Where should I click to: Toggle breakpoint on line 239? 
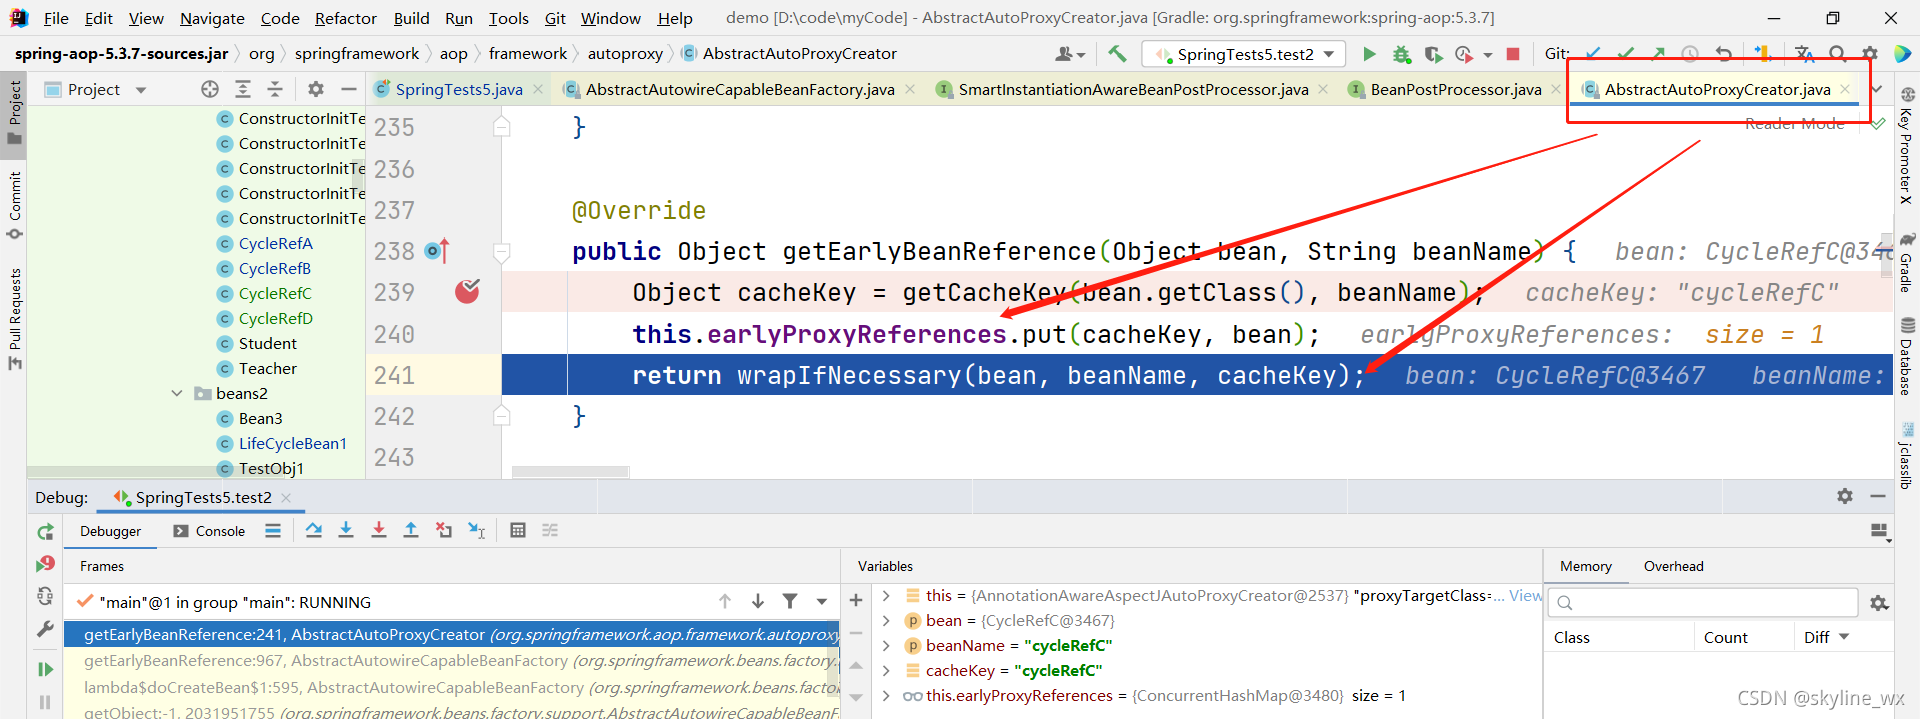point(467,291)
